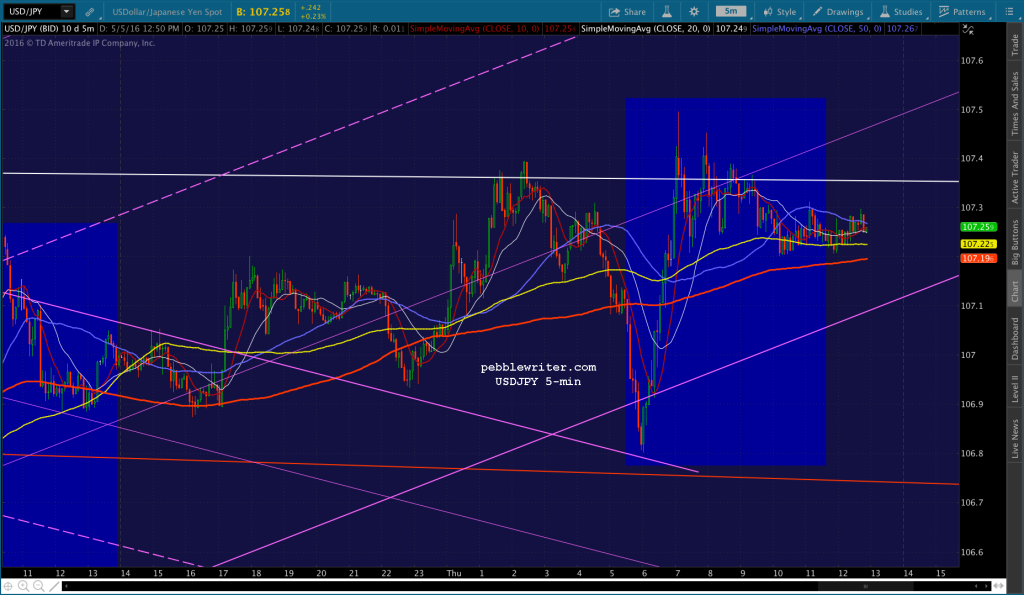The width and height of the screenshot is (1024, 595).
Task: Open the Trade side tab
Action: click(x=1015, y=44)
